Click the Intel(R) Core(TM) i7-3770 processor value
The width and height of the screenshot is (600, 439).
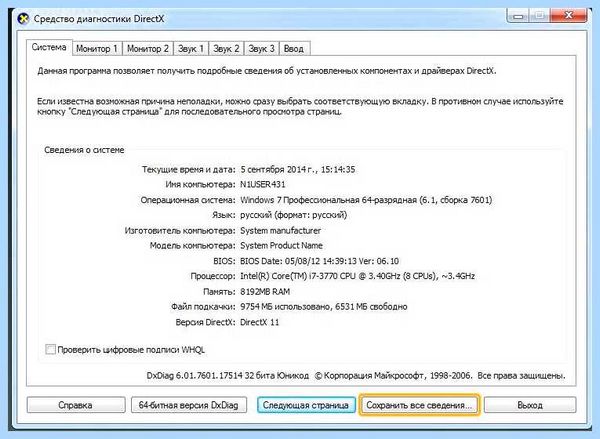[x=357, y=276]
